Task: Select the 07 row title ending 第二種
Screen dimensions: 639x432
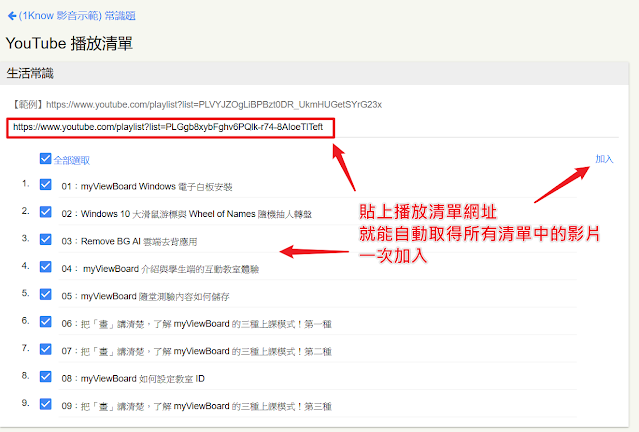Action: pyautogui.click(x=196, y=351)
